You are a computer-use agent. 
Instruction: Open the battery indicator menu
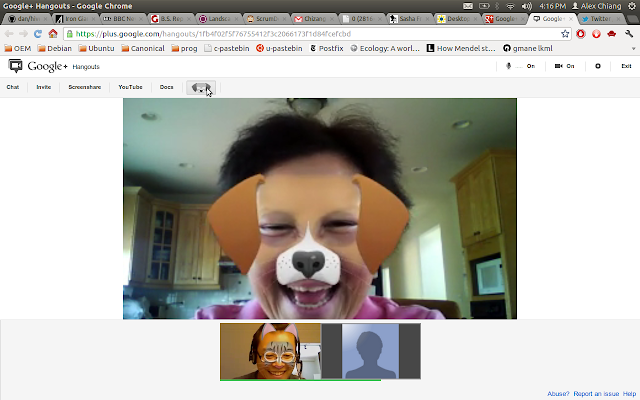pos(484,6)
